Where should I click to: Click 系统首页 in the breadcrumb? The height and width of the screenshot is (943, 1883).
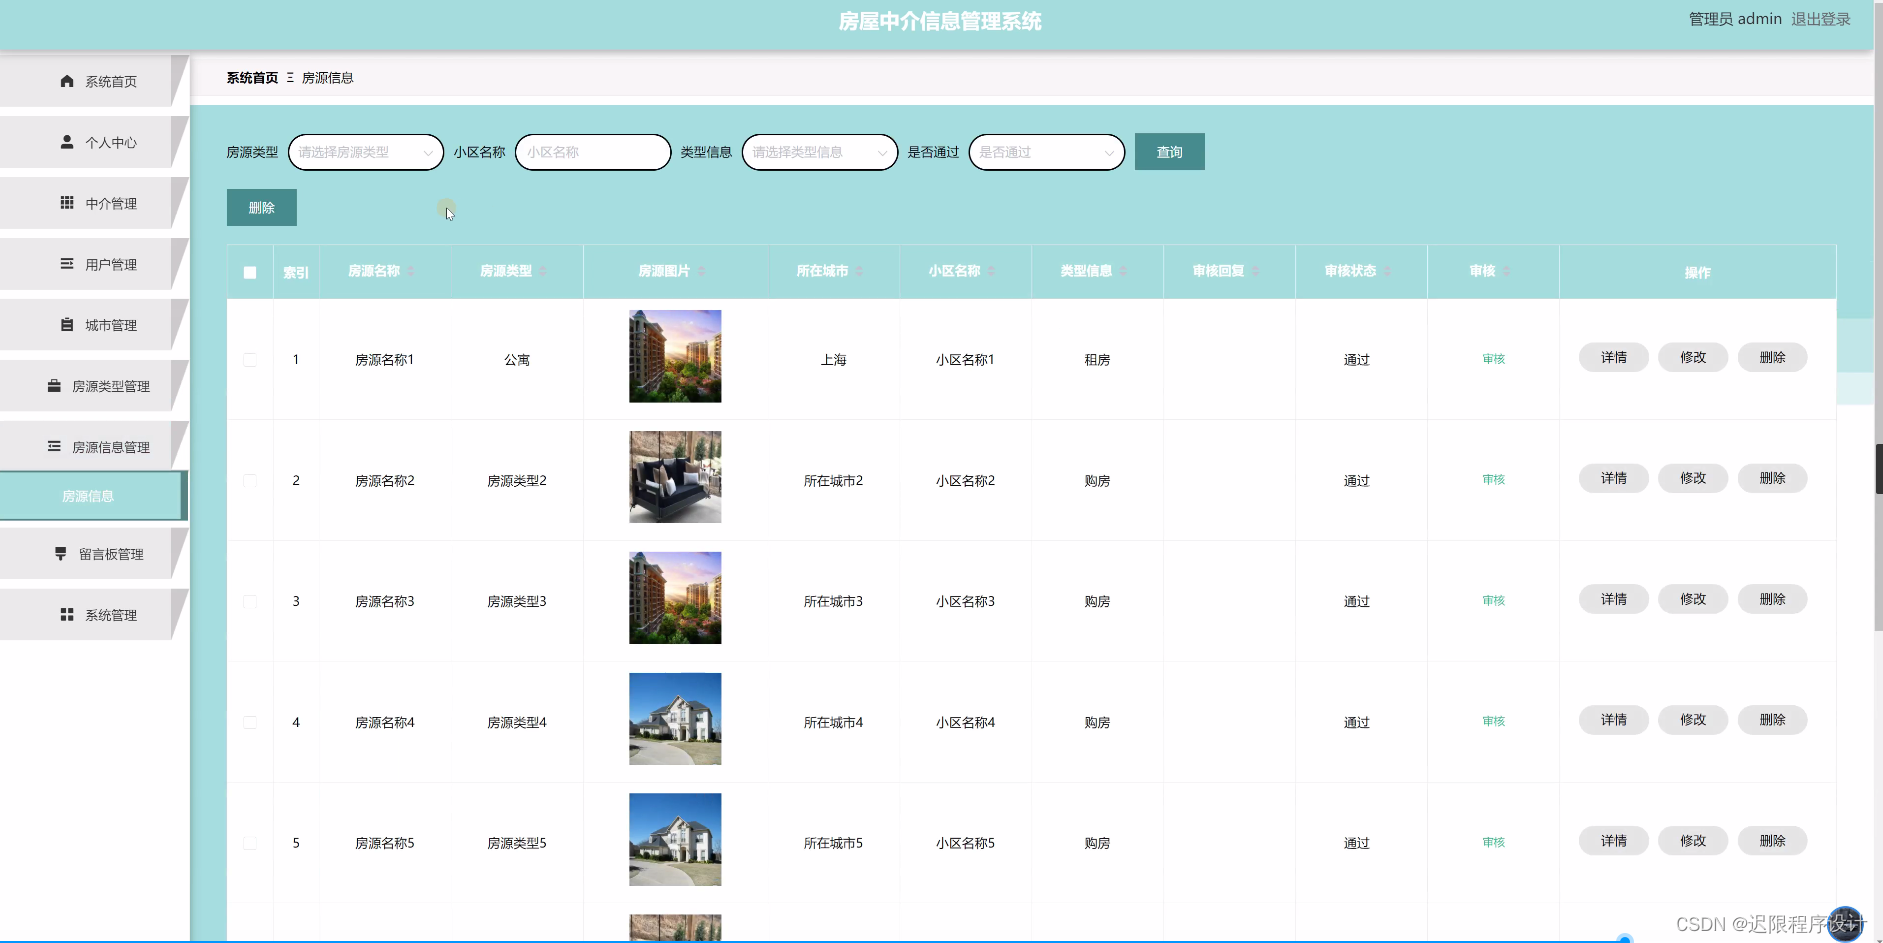(252, 77)
